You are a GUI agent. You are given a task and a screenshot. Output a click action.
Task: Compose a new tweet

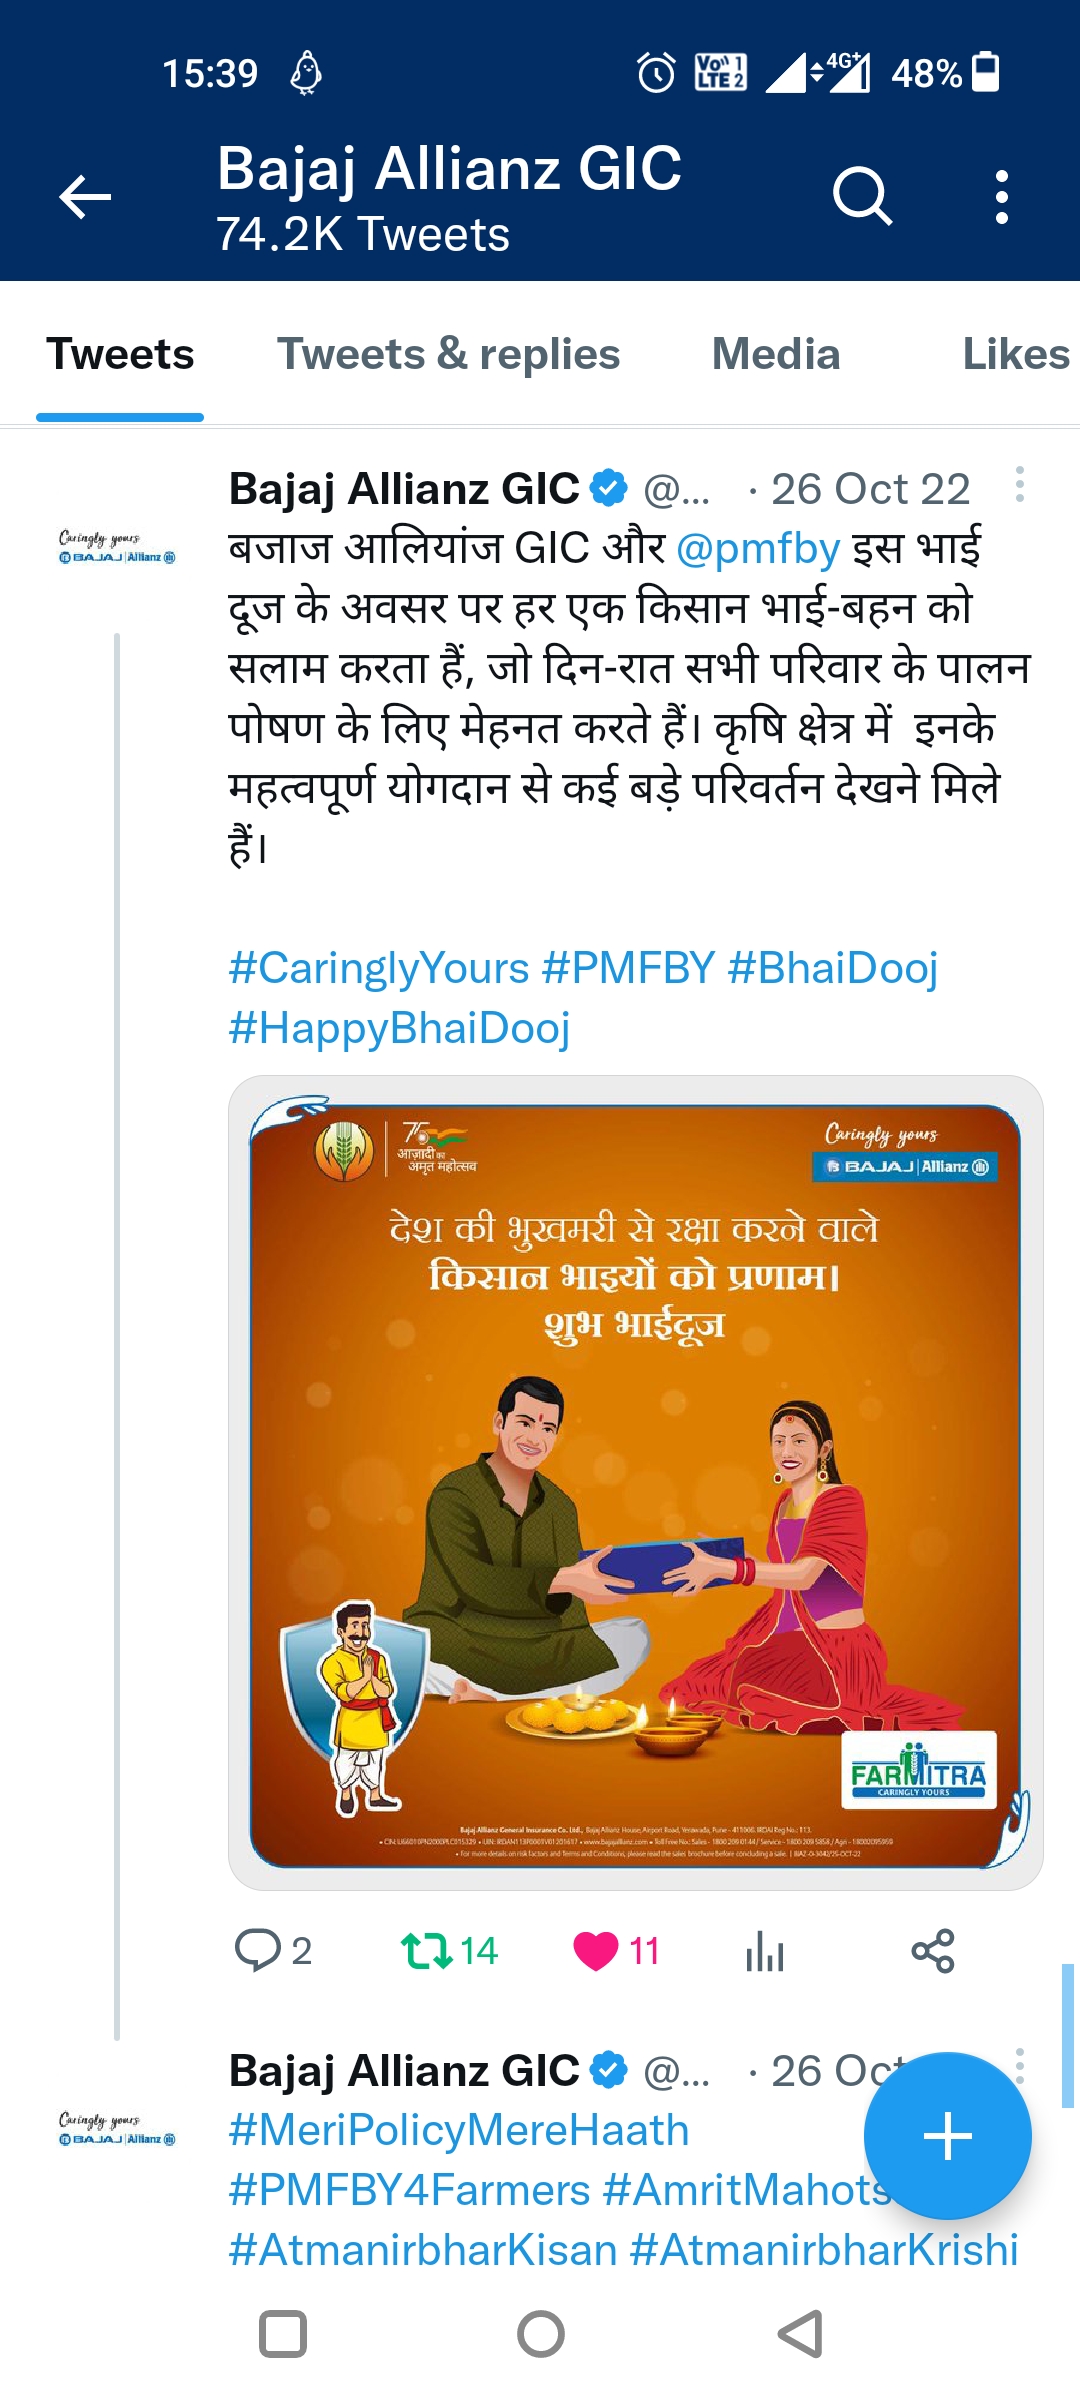tap(947, 2136)
